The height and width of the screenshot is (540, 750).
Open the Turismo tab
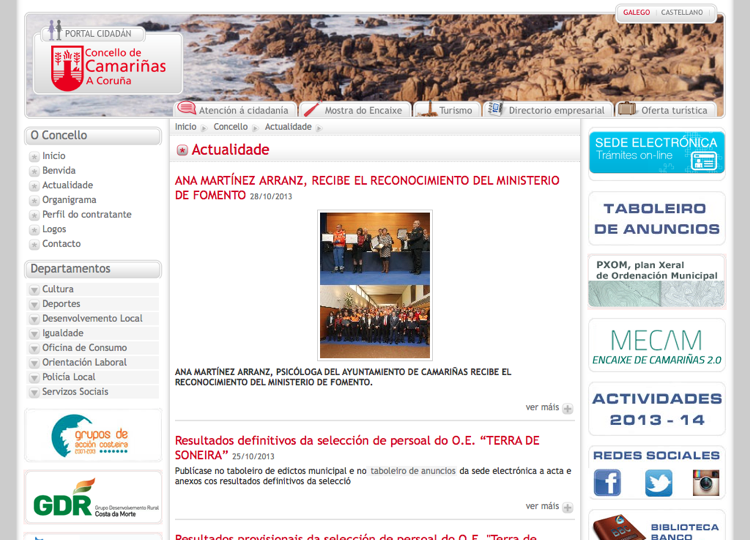pyautogui.click(x=447, y=110)
